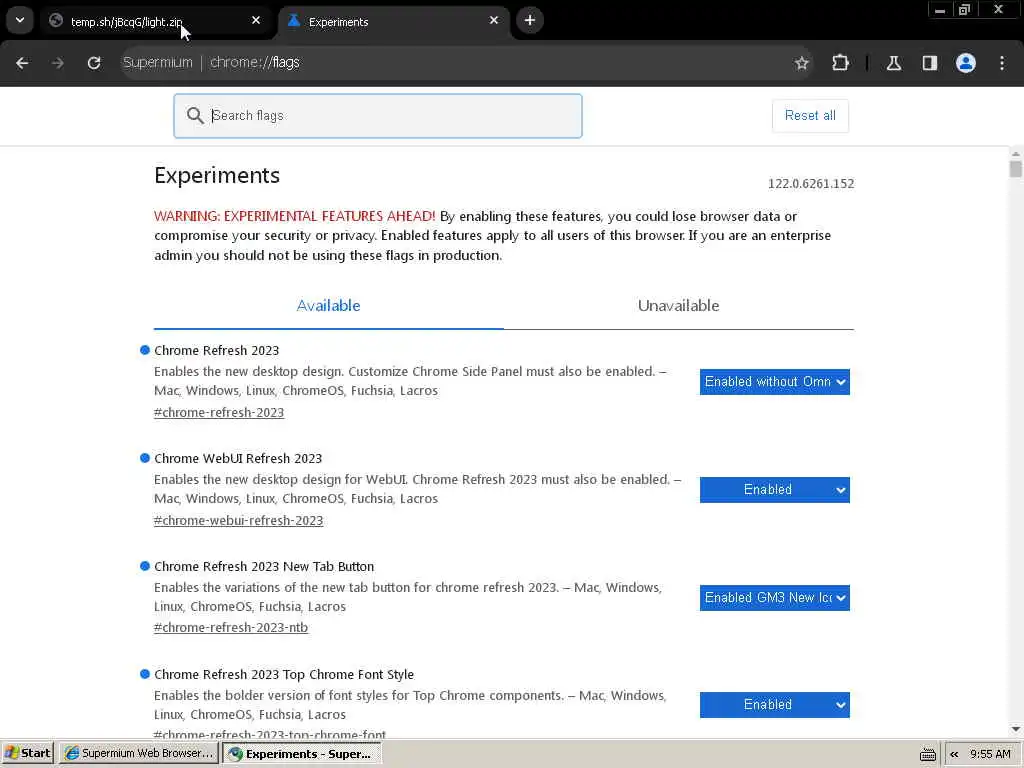Click the magnifier icon in search box

(195, 116)
